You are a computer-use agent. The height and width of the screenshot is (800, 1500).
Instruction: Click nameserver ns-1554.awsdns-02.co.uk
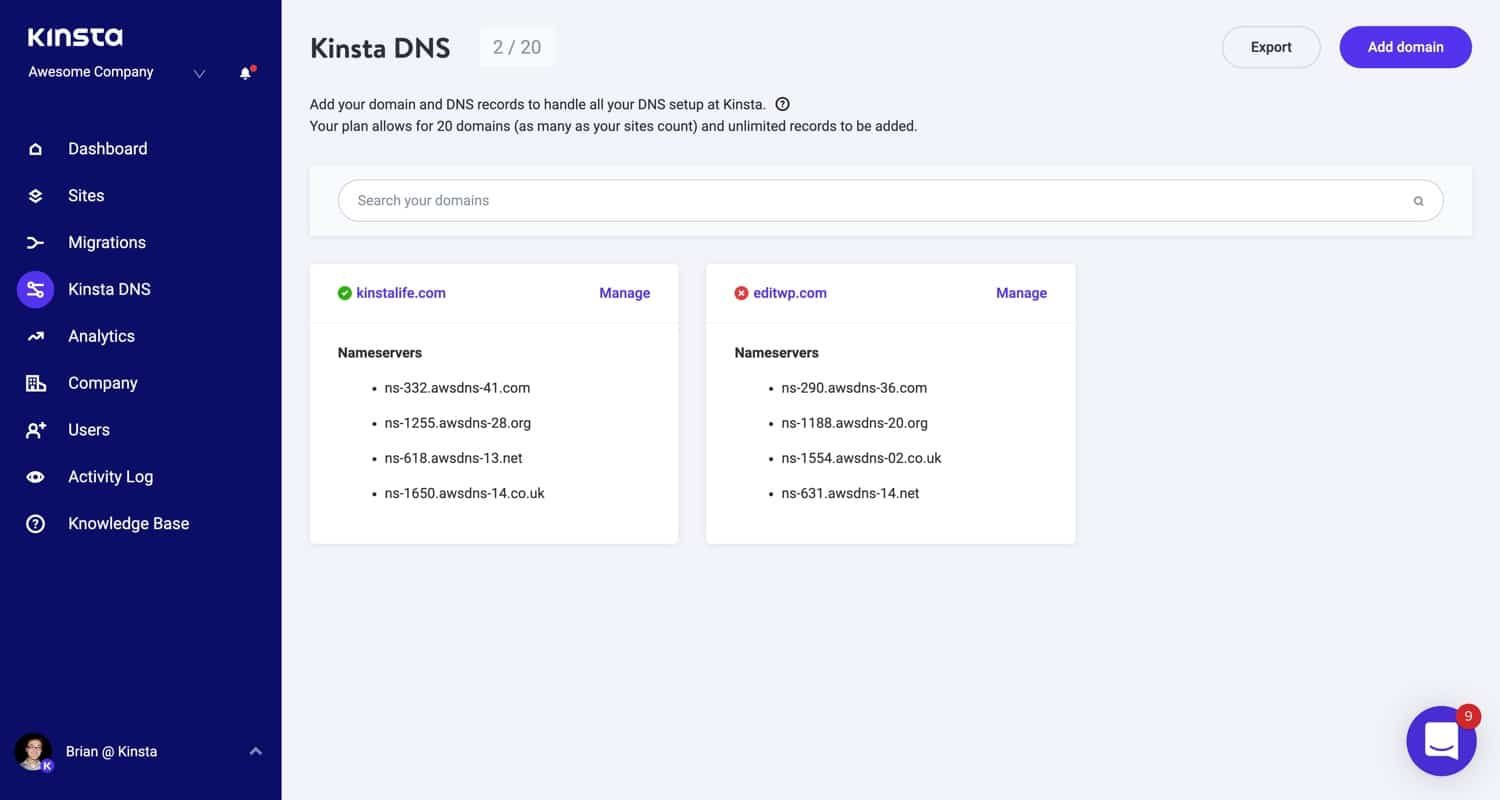point(862,458)
